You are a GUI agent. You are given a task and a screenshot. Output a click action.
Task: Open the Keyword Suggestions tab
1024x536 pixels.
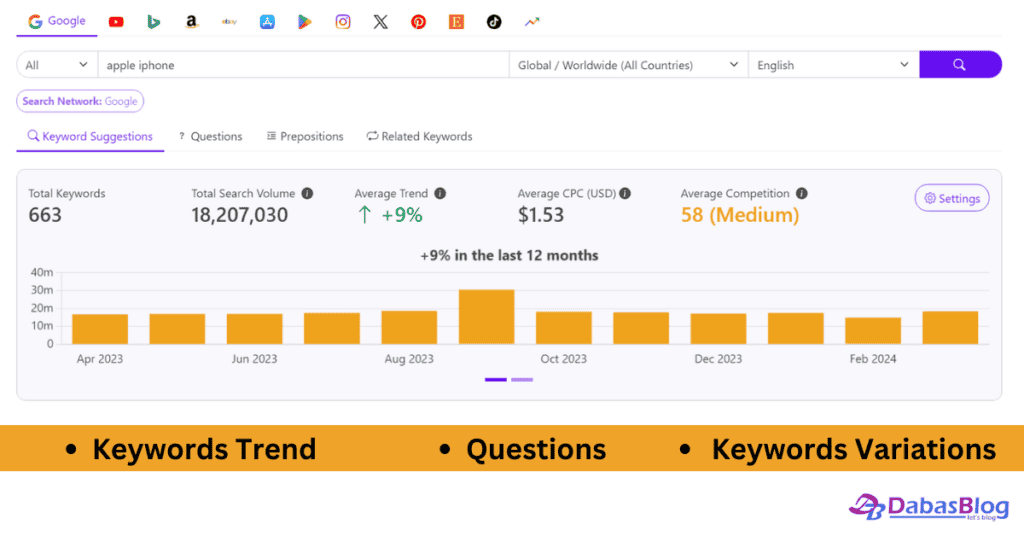pos(90,136)
